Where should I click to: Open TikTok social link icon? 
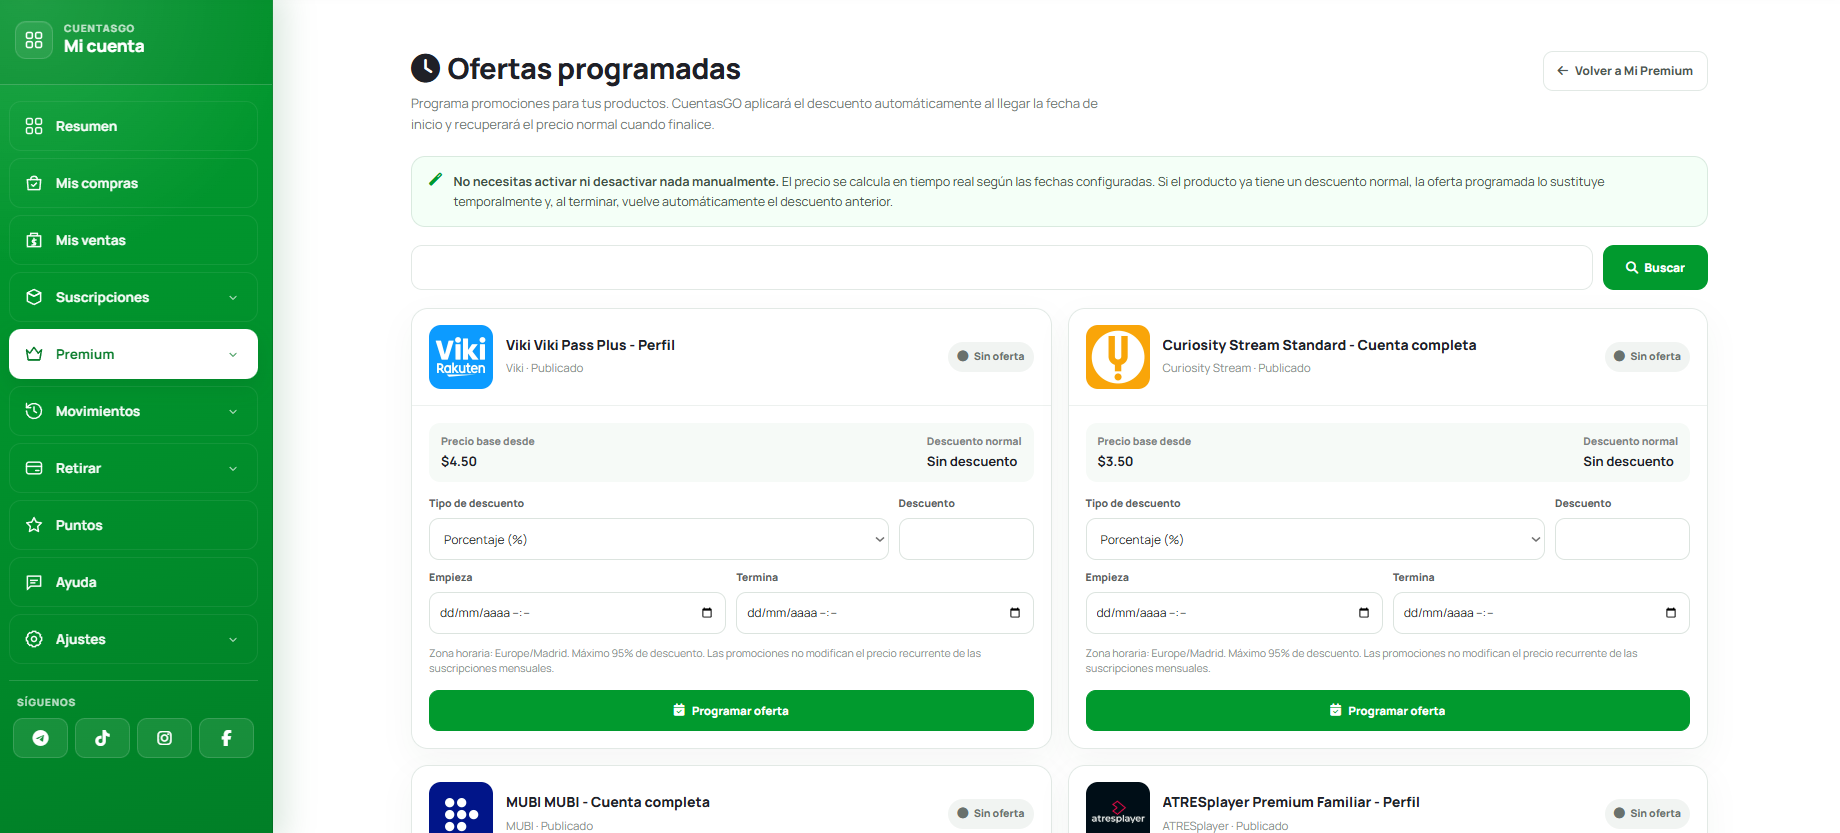[103, 738]
